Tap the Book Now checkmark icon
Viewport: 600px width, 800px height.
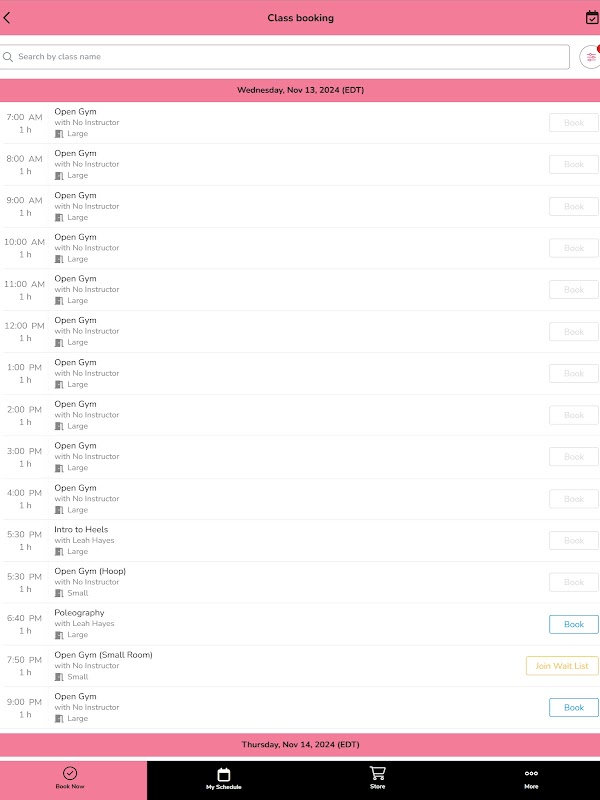[x=70, y=773]
